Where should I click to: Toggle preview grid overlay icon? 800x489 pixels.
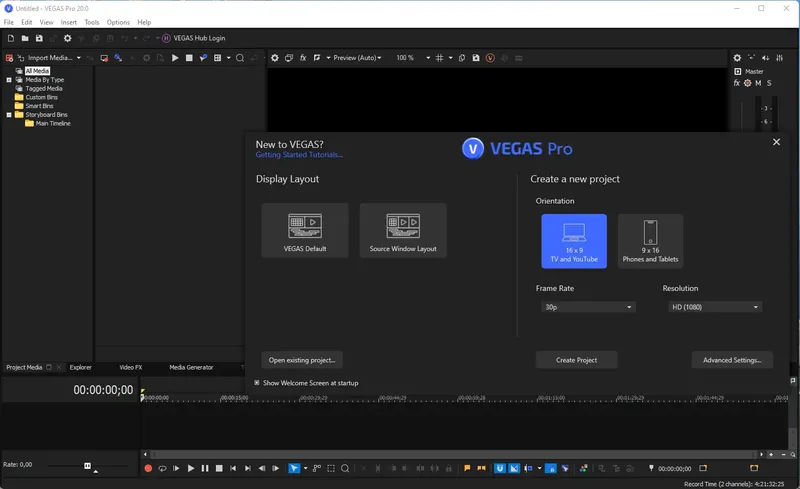pyautogui.click(x=439, y=58)
